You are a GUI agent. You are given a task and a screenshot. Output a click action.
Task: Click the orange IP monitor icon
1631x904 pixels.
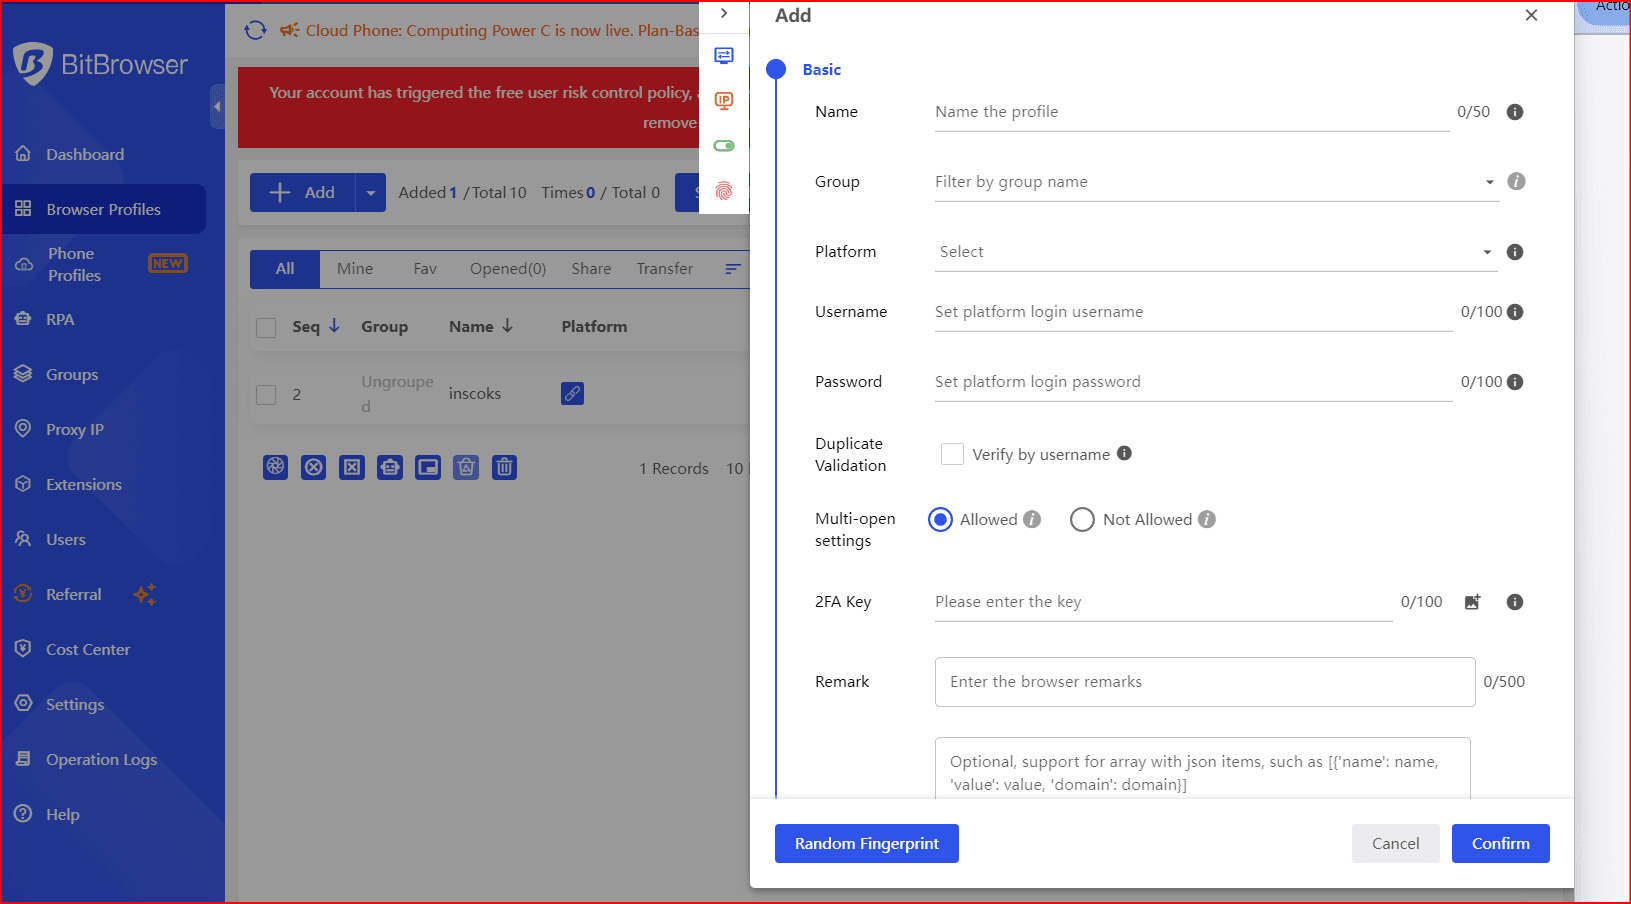coord(724,101)
